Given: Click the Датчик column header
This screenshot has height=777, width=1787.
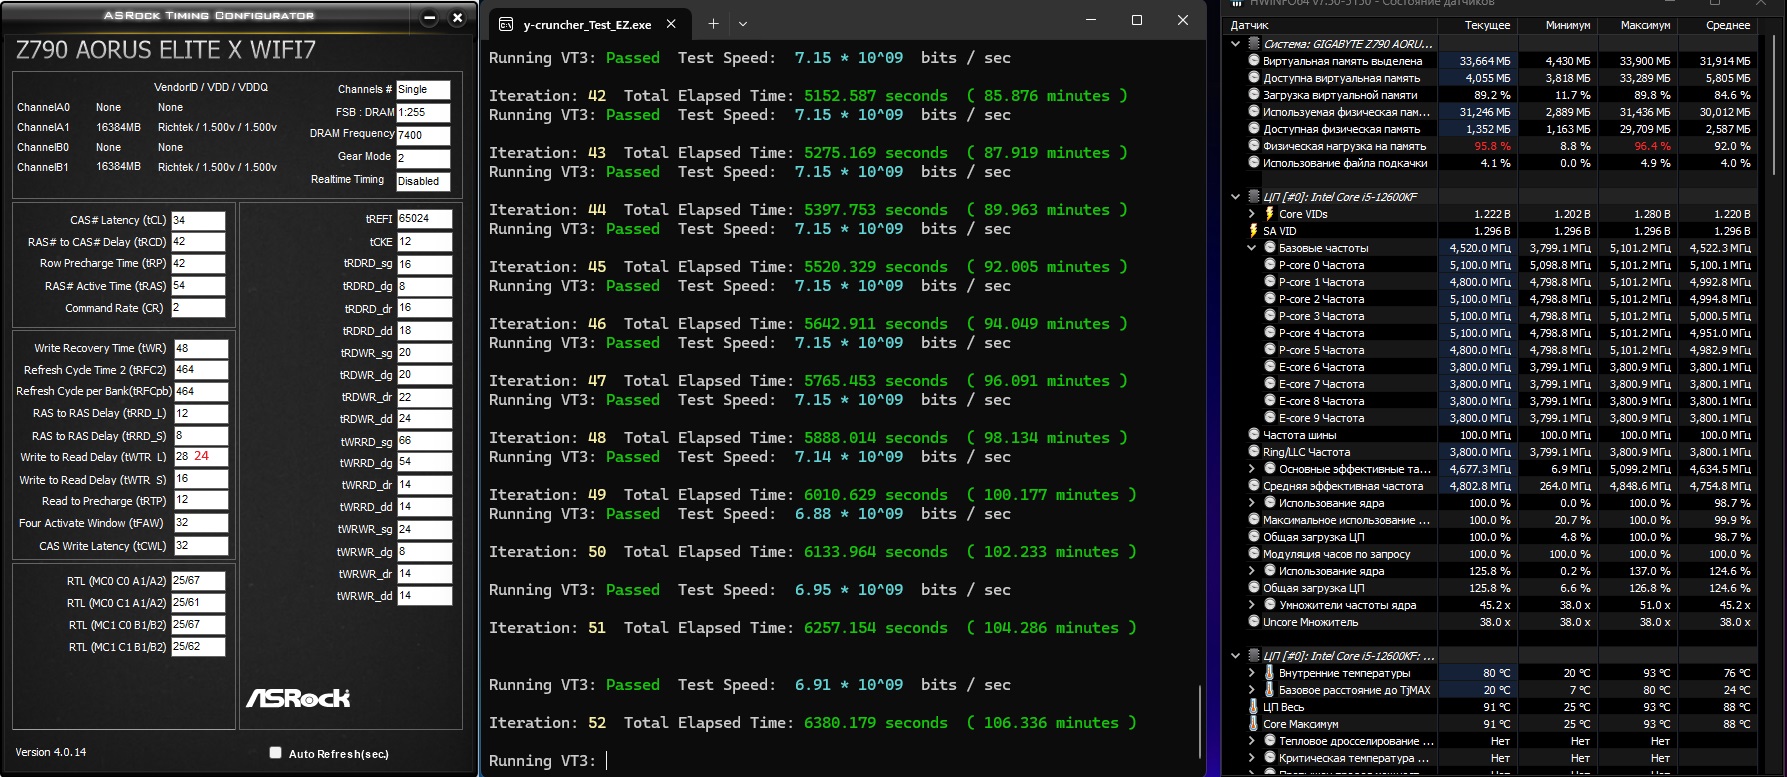Looking at the screenshot, I should (1332, 25).
